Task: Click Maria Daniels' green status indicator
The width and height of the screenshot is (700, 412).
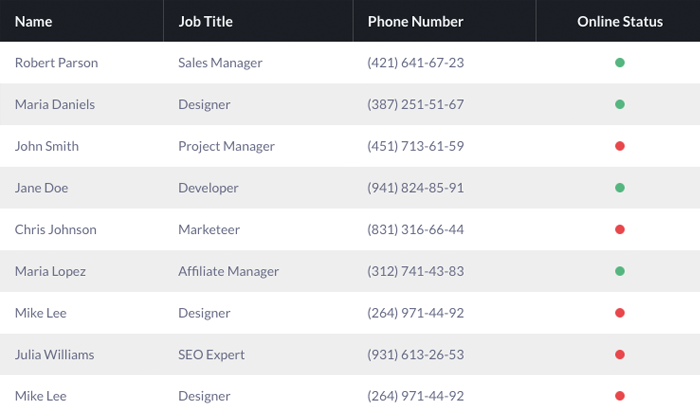Action: [x=620, y=104]
